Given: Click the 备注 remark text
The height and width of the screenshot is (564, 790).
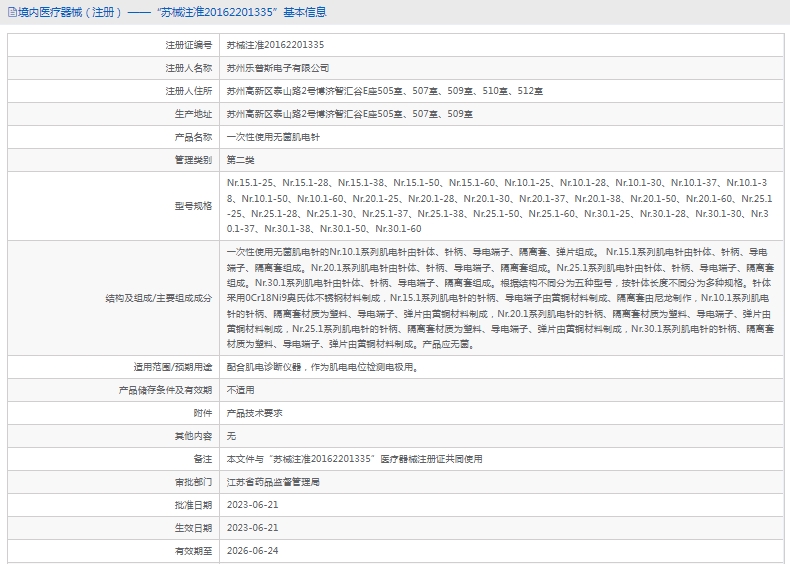Looking at the screenshot, I should [x=354, y=459].
